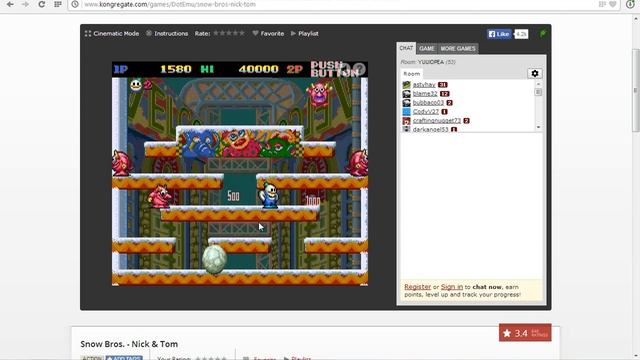Screen dimensions: 640x360
Task: Click the Add Tags button below the title
Action: 124,358
